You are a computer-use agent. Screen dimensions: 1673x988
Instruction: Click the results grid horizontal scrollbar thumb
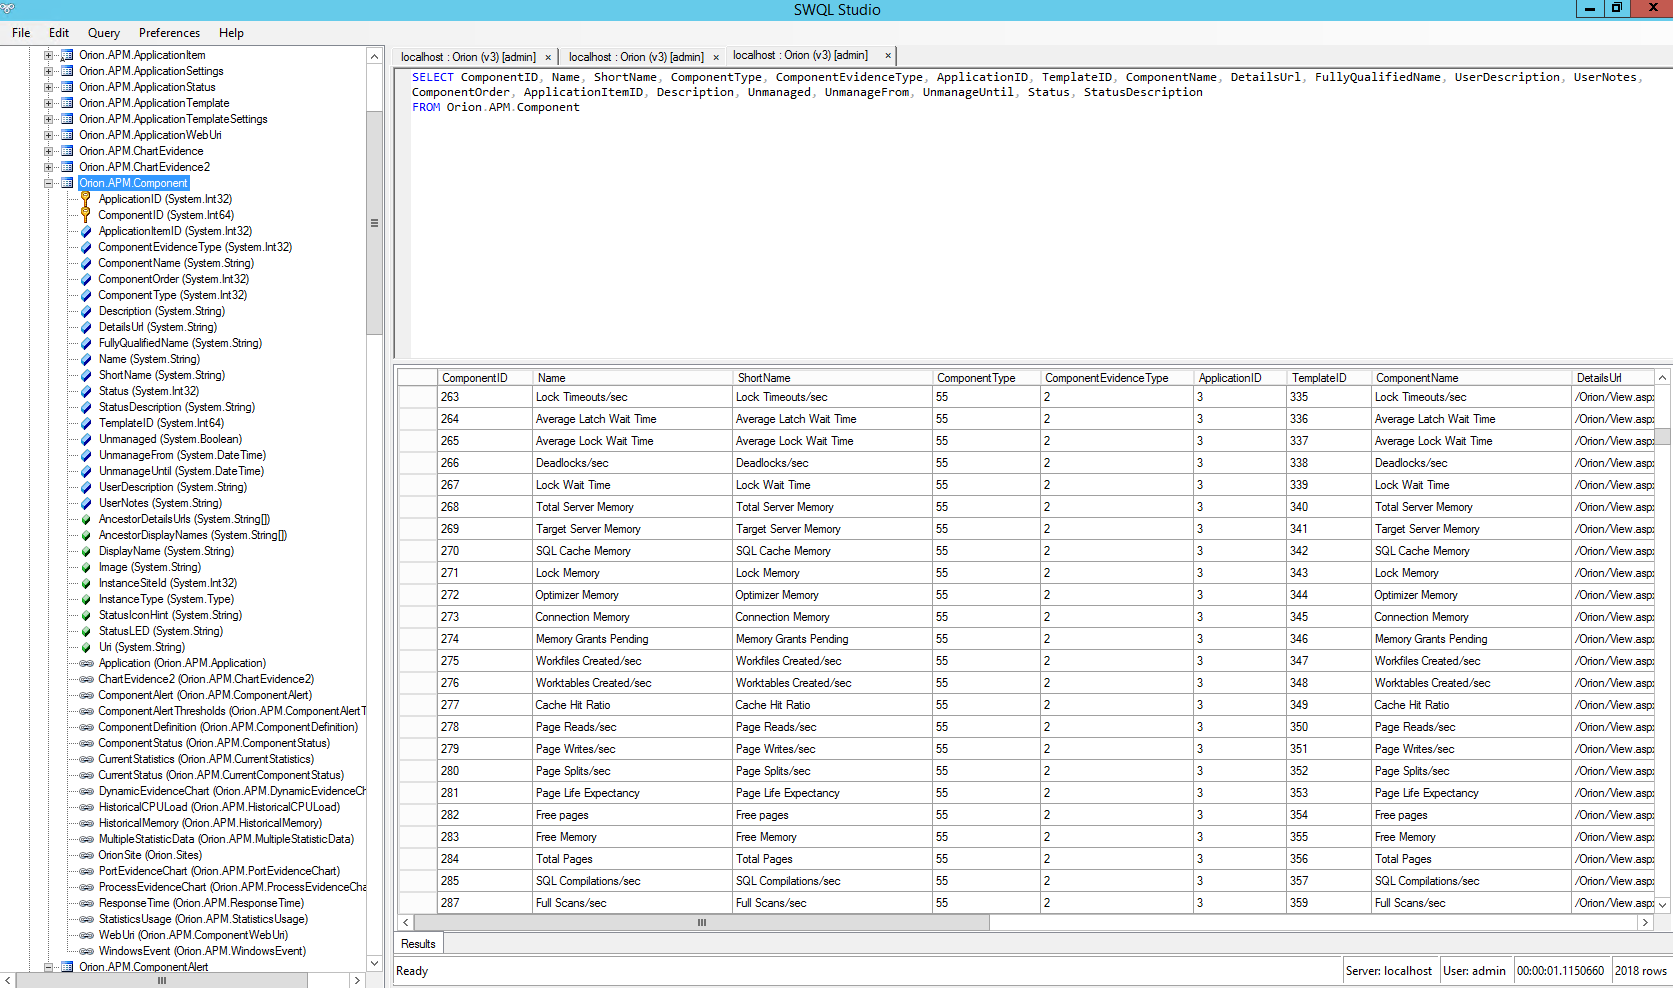[x=702, y=923]
